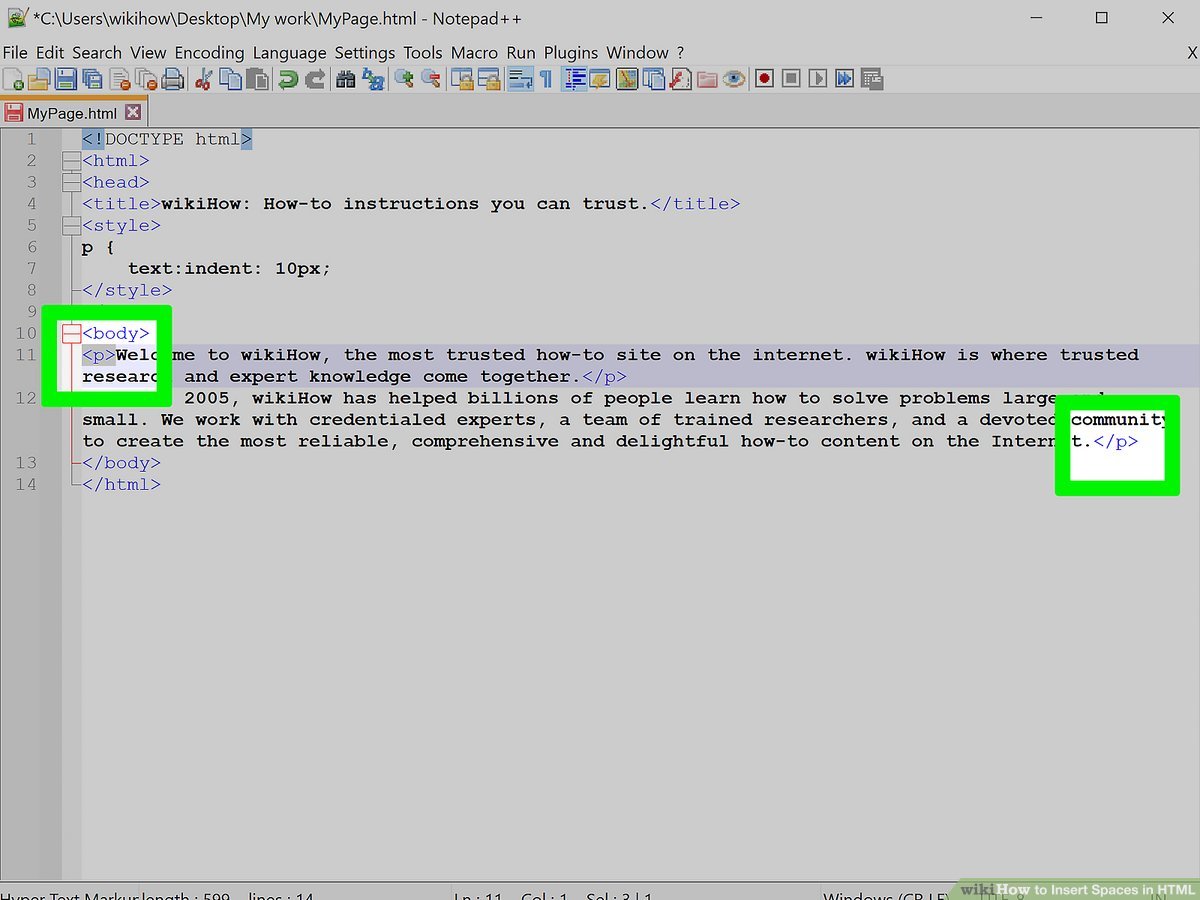The width and height of the screenshot is (1200, 900).
Task: Collapse the red <body> fold marker on line 10
Action: pyautogui.click(x=71, y=334)
